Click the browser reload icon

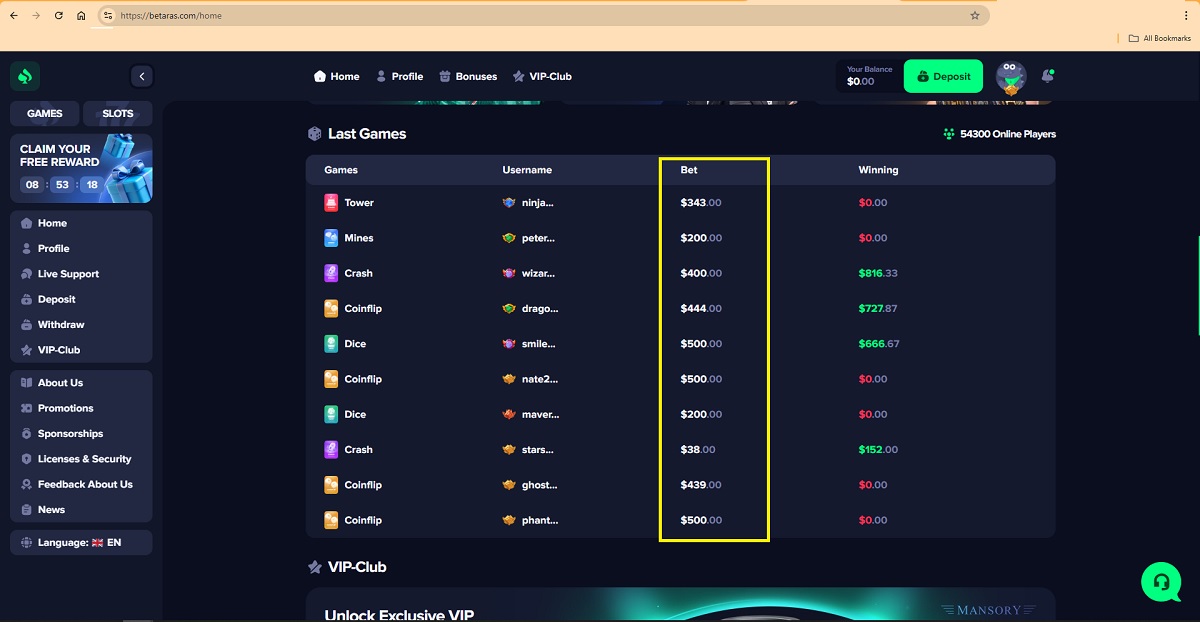59,16
